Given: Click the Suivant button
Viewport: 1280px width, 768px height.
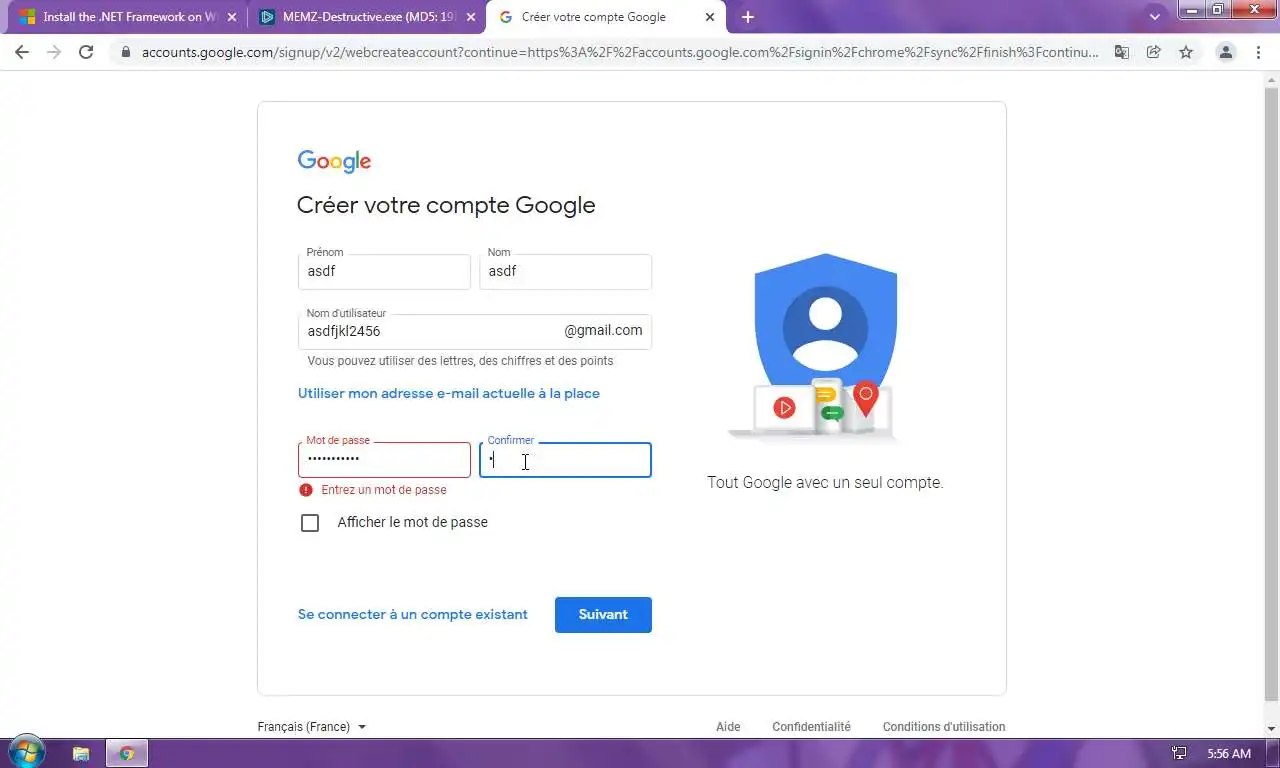Looking at the screenshot, I should click(603, 615).
